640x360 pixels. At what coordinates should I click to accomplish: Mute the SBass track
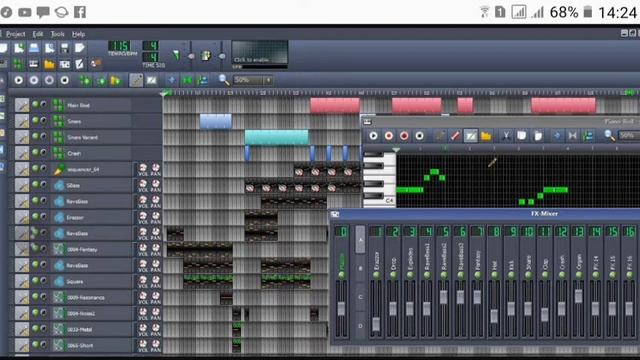[x=35, y=184]
